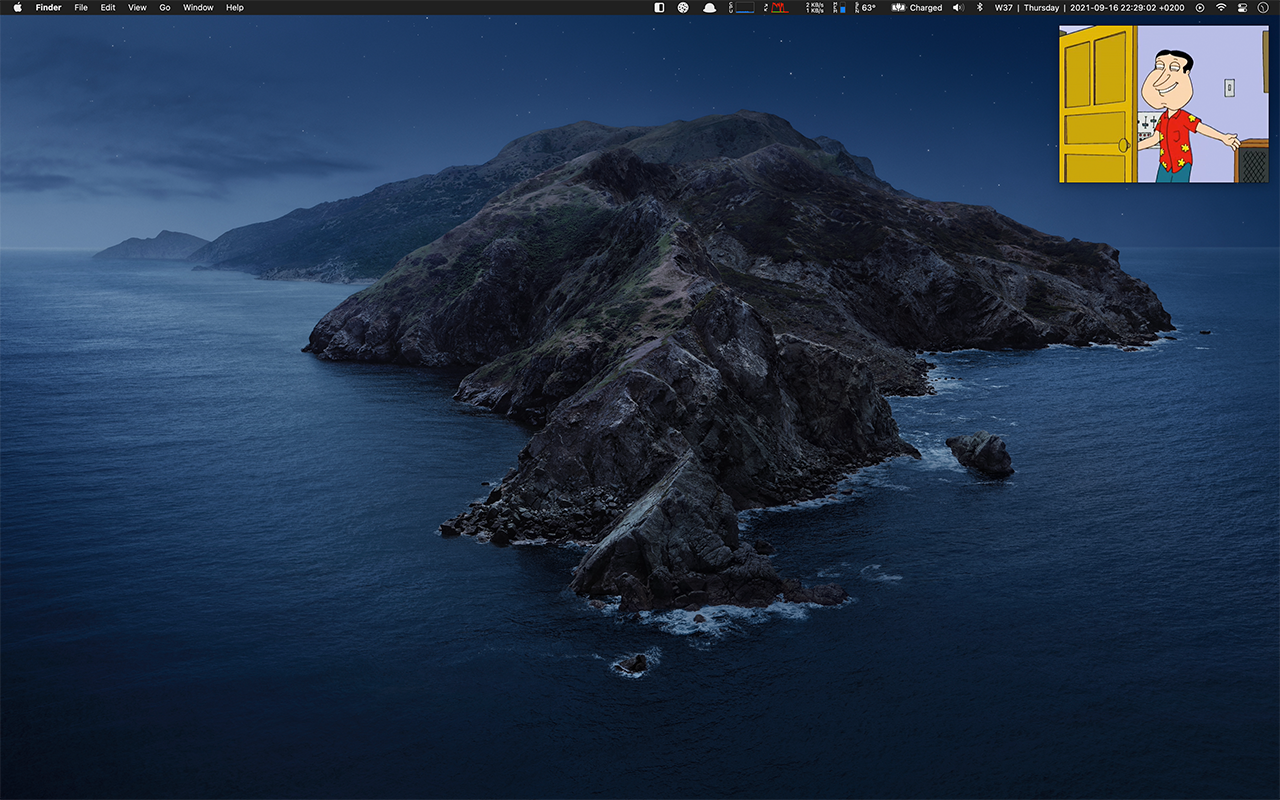Click the red network activity graph icon
1280x800 pixels.
point(780,8)
